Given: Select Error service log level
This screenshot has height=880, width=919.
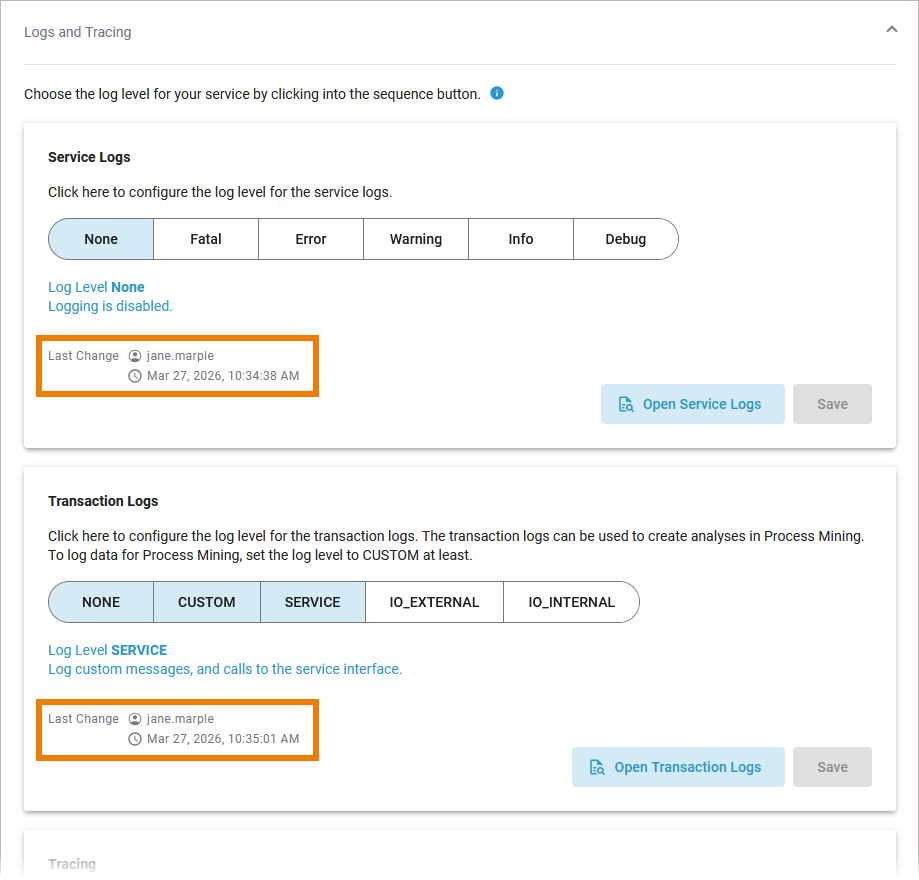Looking at the screenshot, I should (311, 239).
